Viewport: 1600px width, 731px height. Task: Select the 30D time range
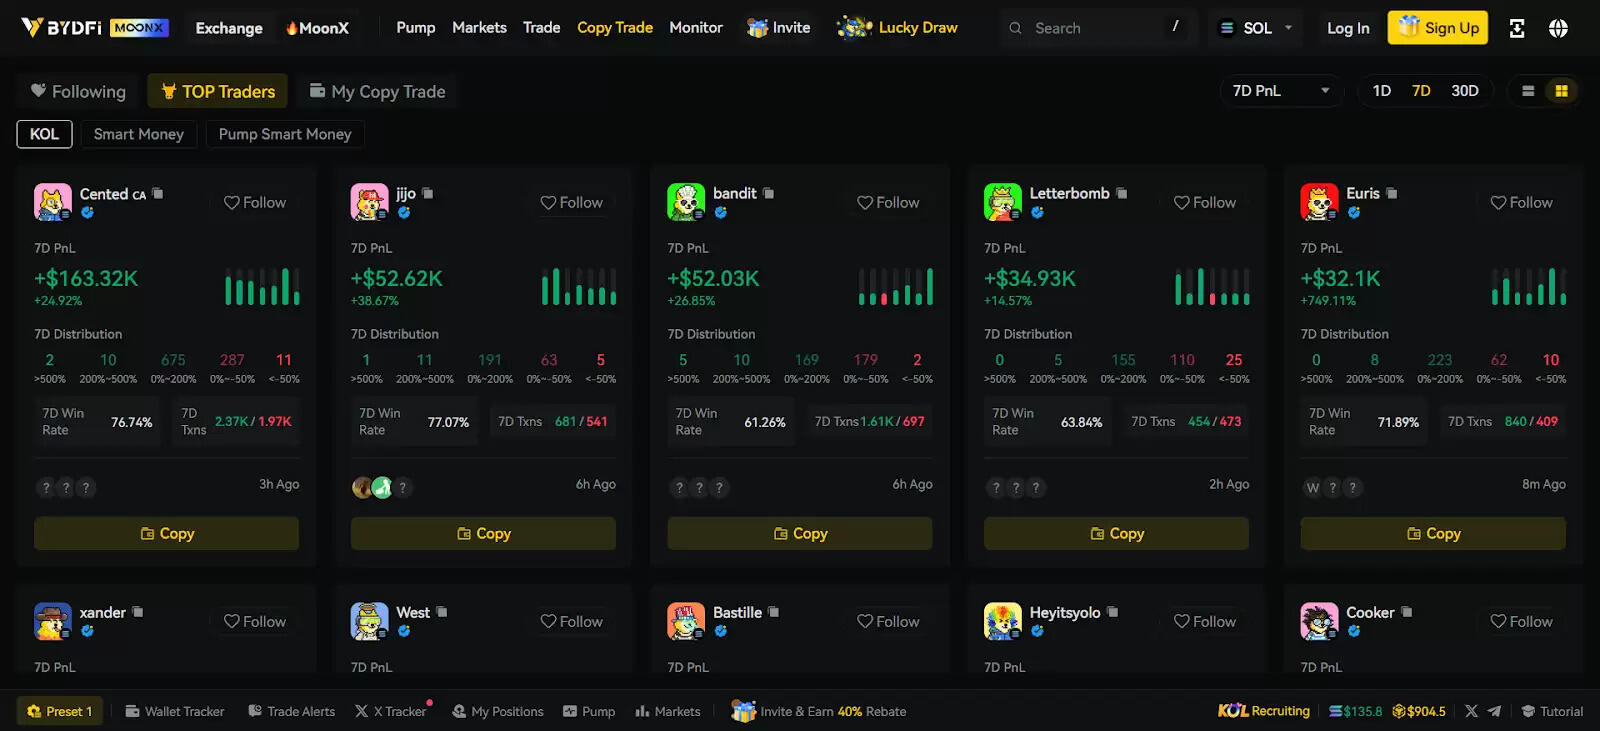point(1464,91)
